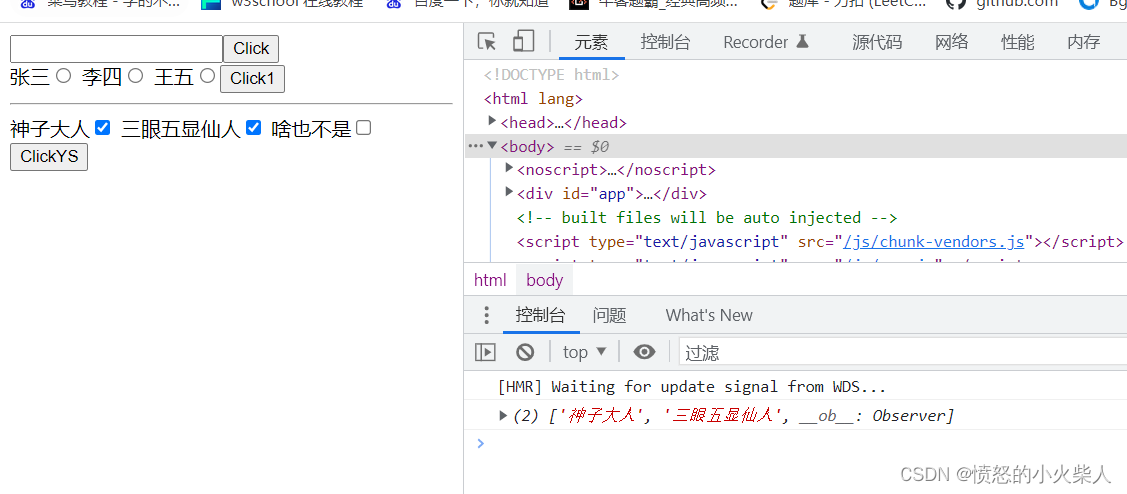Viewport: 1127px width, 494px height.
Task: Select html in the breadcrumb bar
Action: click(490, 280)
